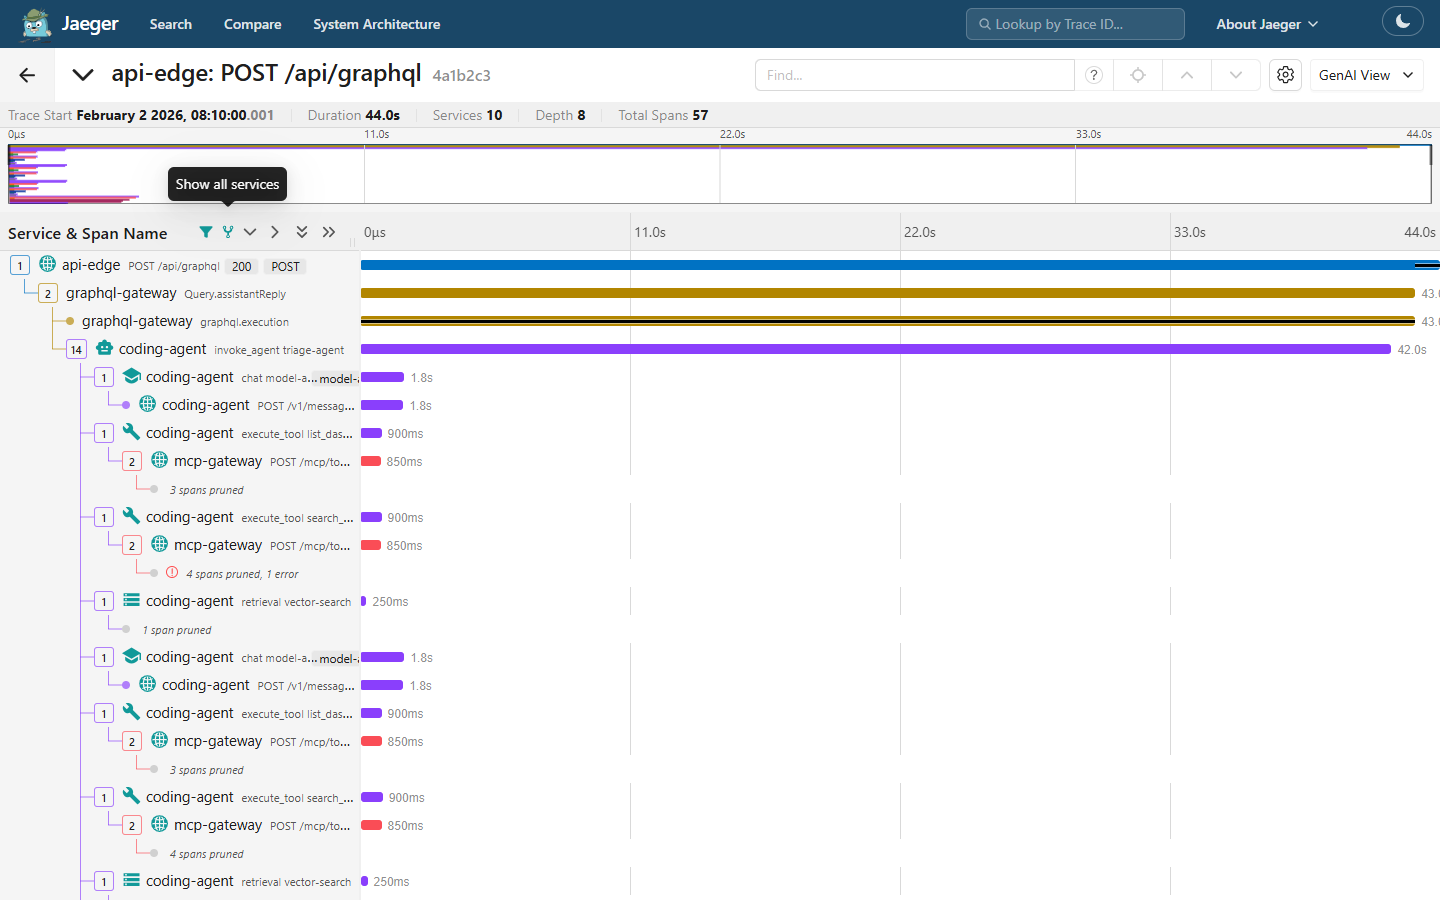Screen dimensions: 1440x900
Task: Open trace settings gear
Action: 1285,75
